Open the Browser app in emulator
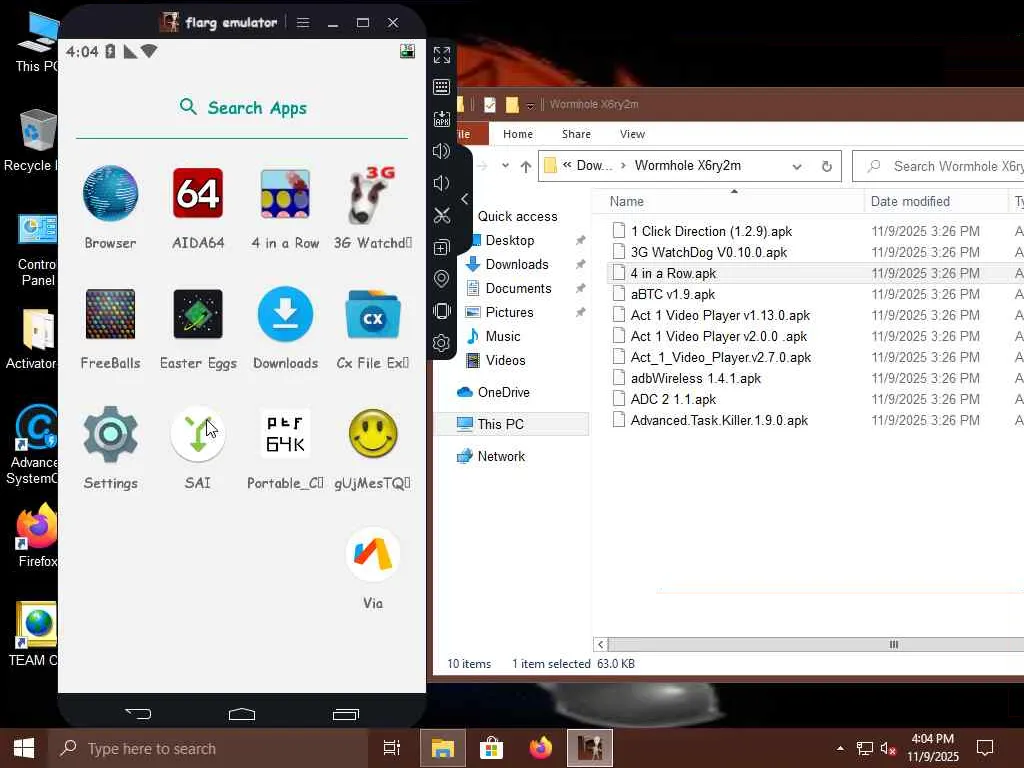Viewport: 1024px width, 768px height. pyautogui.click(x=110, y=193)
